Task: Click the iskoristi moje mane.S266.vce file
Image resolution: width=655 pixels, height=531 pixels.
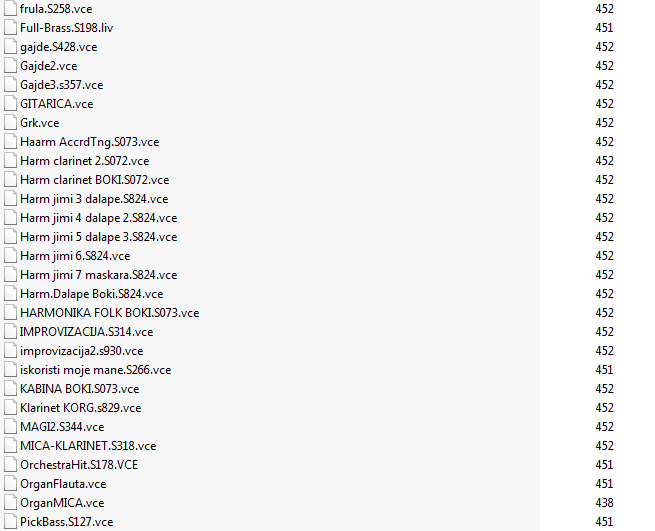Action: [96, 370]
